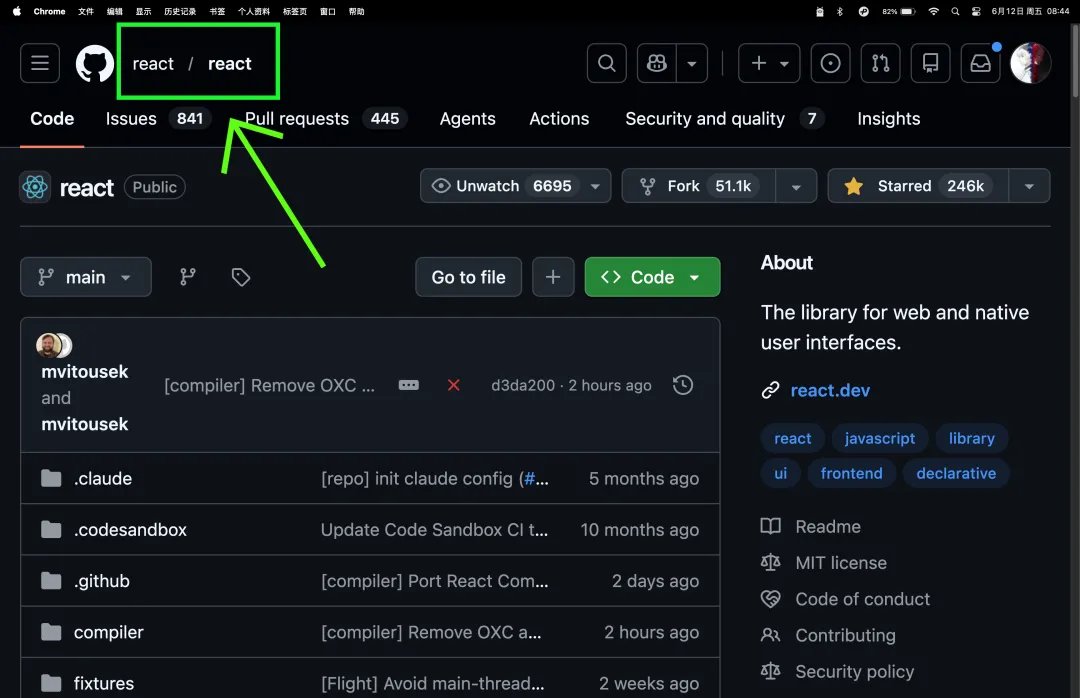
Task: View tags icon
Action: point(240,277)
